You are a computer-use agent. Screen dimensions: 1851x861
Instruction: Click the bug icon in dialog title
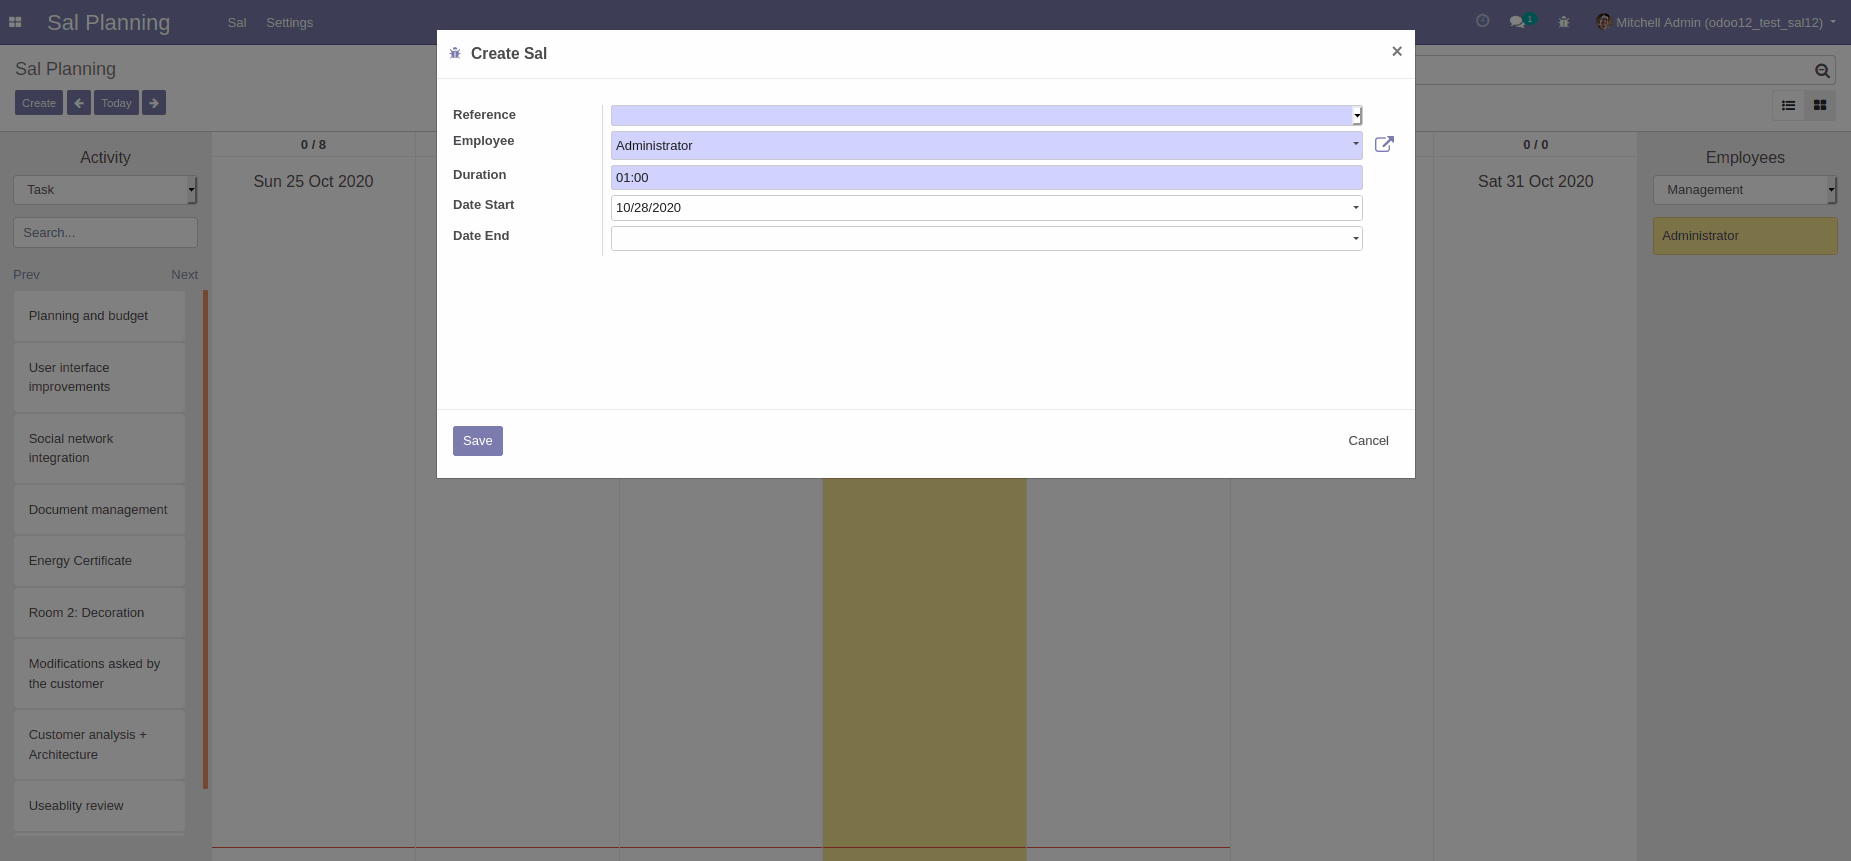455,53
